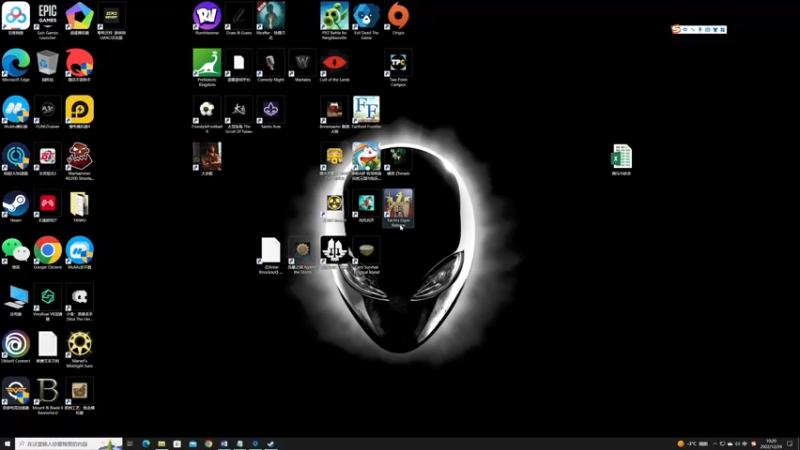Select the Against the Storm shortcut
The image size is (800, 450).
[x=303, y=255]
